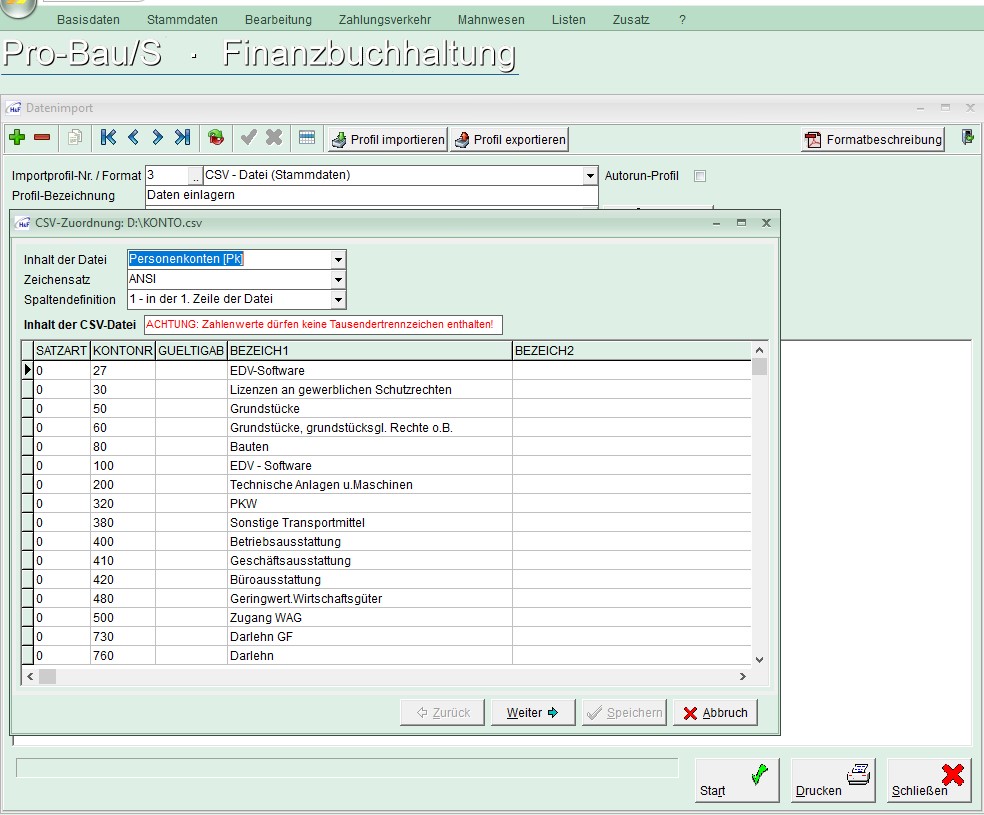Expand the import format CSV-Datei dropdown
The image size is (984, 815).
(590, 176)
